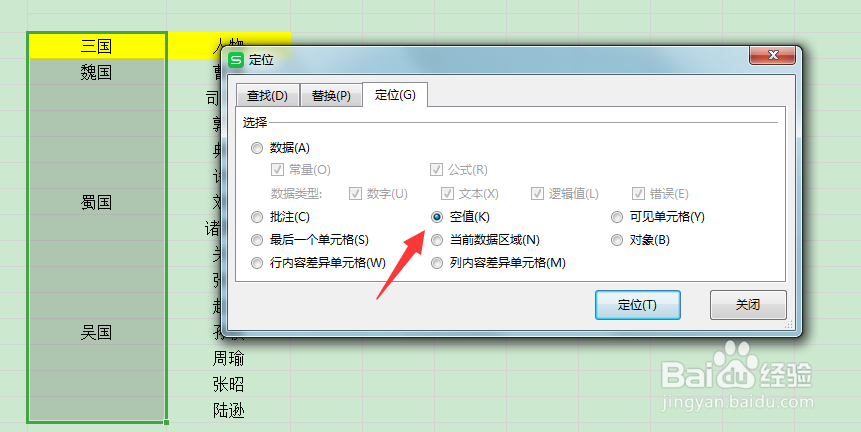Viewport: 861px width, 432px height.
Task: Click the 关闭 button
Action: coord(748,305)
